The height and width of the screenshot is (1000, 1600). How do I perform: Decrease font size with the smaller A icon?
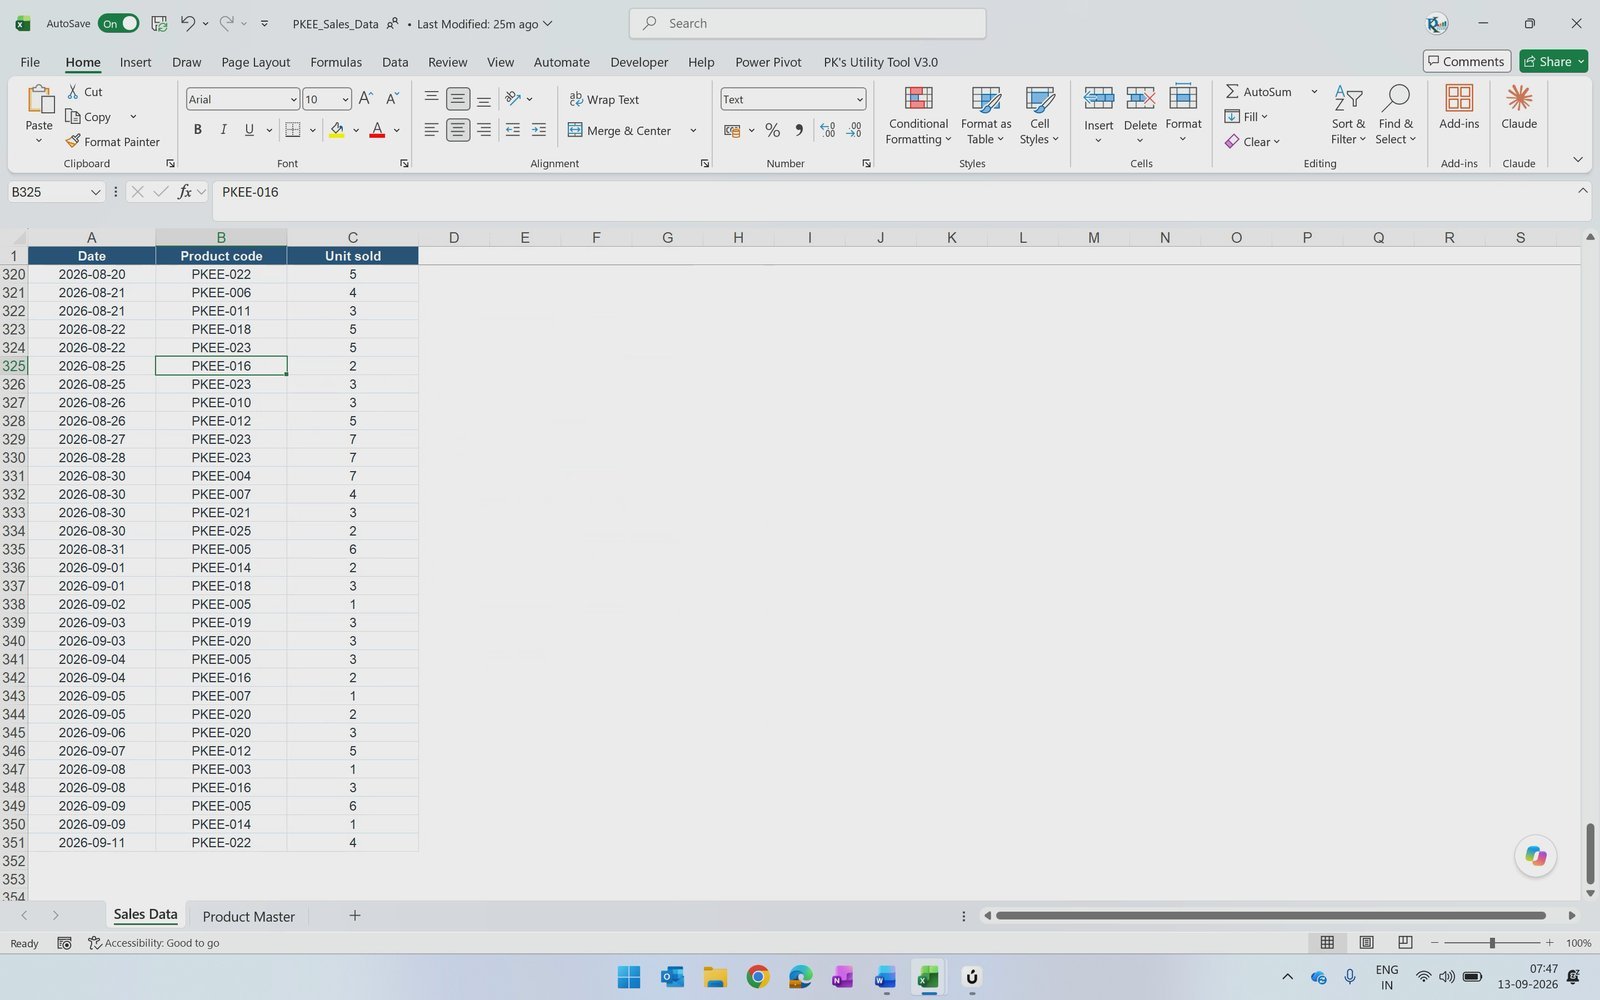click(x=391, y=98)
